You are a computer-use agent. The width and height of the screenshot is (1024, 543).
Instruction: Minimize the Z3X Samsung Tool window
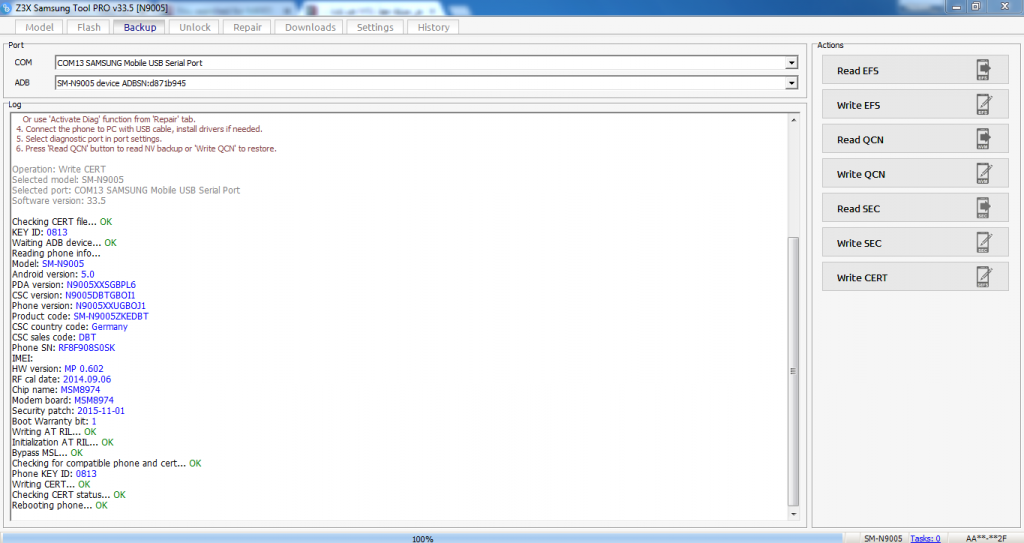point(956,7)
